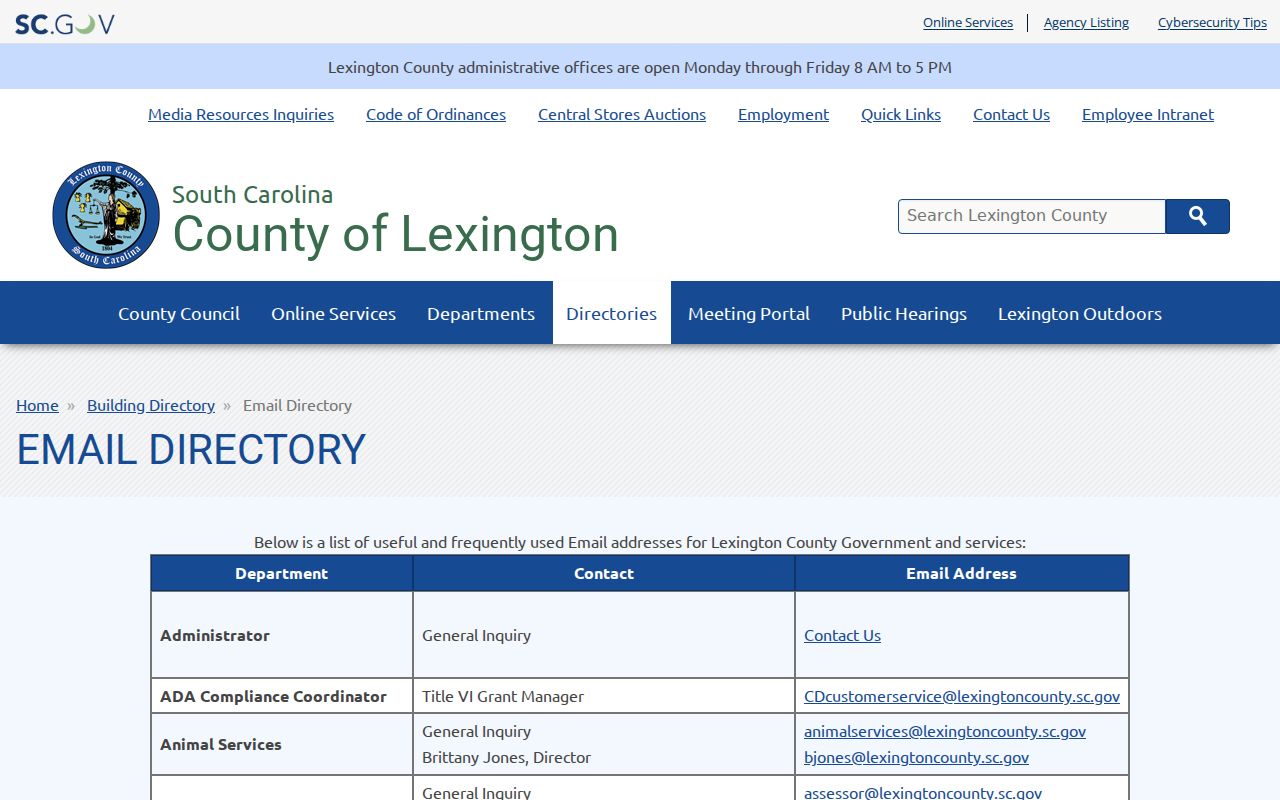
Task: Click the administrative offices hours banner
Action: coord(640,67)
